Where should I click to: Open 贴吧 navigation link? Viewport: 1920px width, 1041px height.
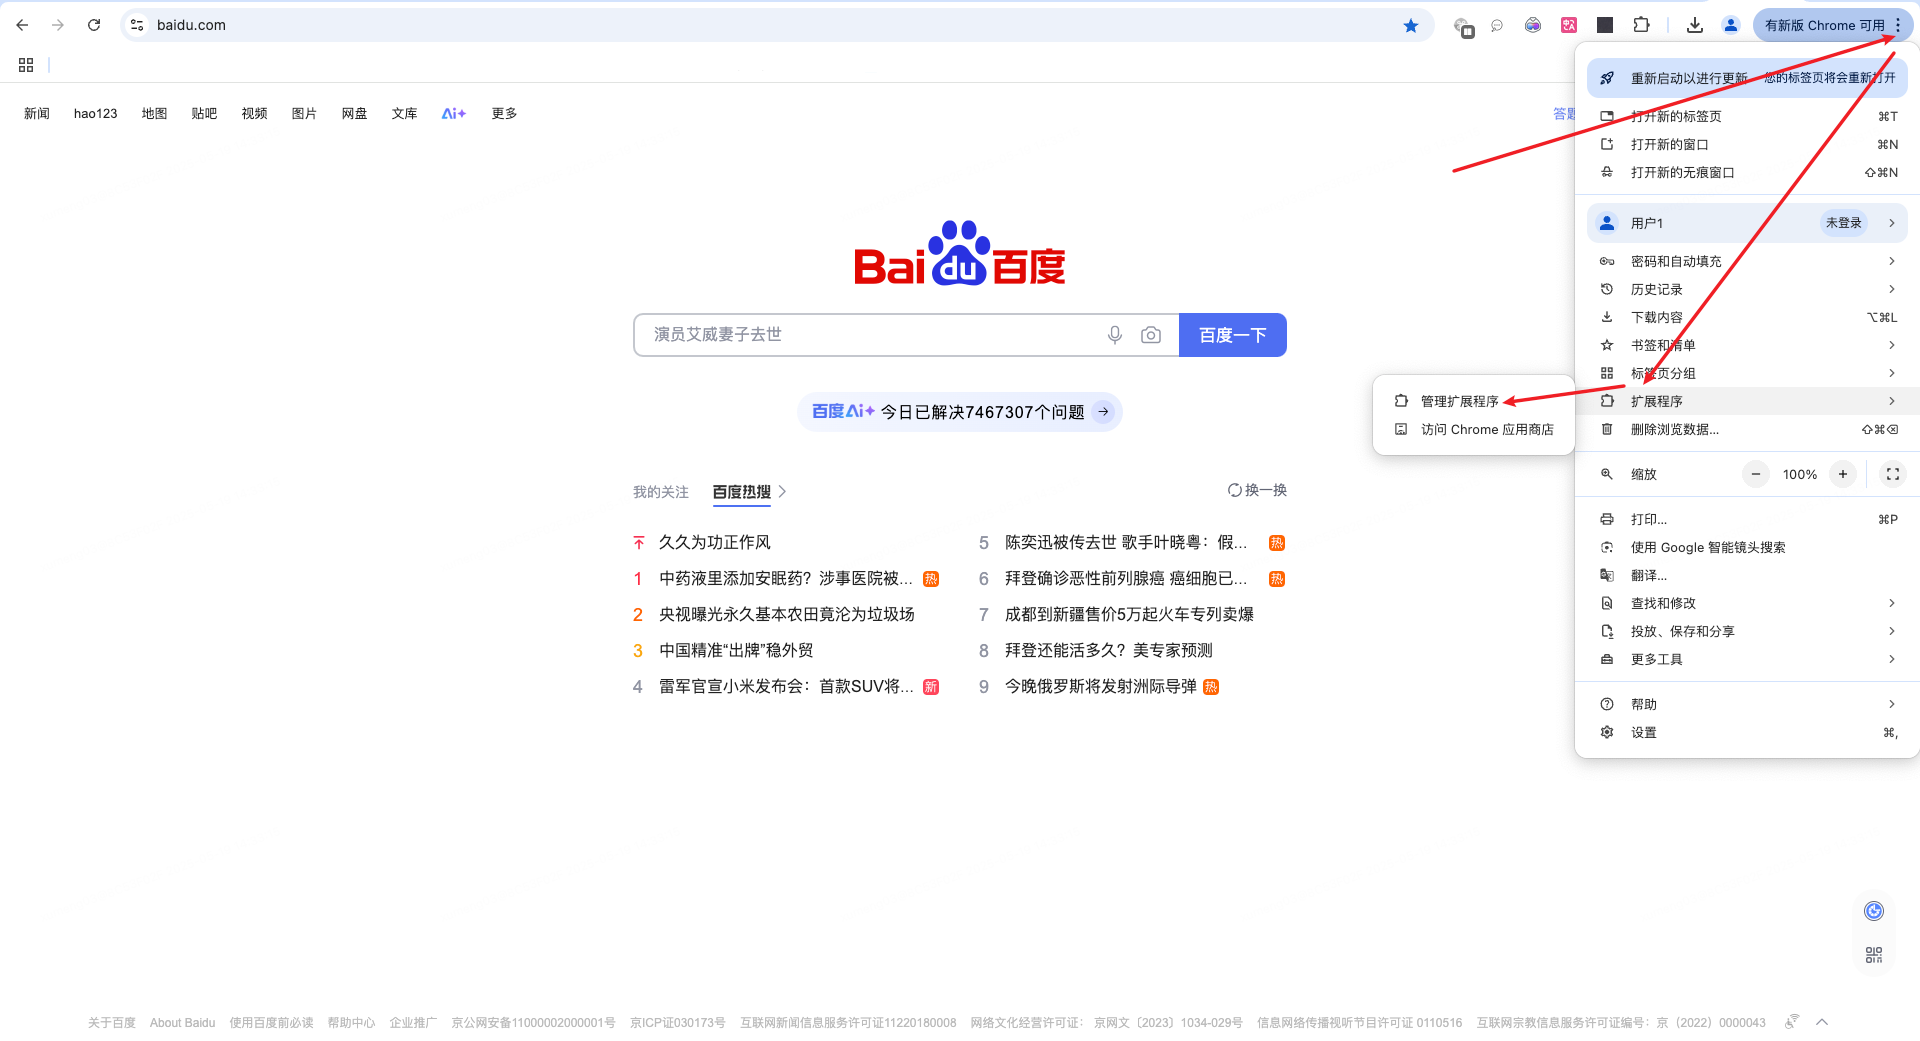pos(204,113)
